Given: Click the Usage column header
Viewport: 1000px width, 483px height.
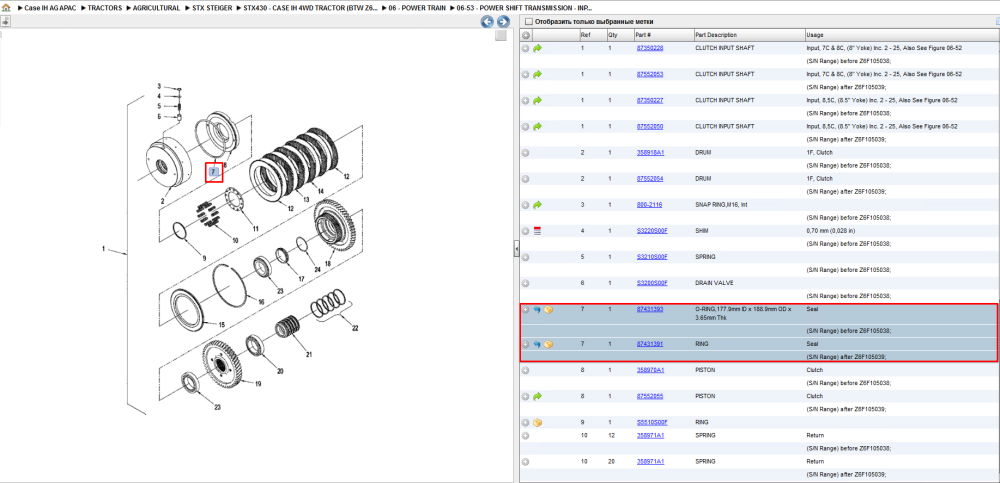Looking at the screenshot, I should pyautogui.click(x=901, y=35).
